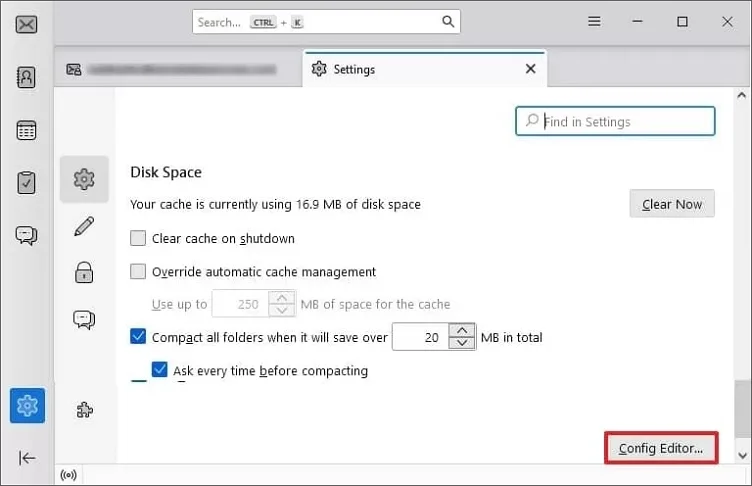This screenshot has width=752, height=486.
Task: Click the global Search box
Action: [x=326, y=22]
